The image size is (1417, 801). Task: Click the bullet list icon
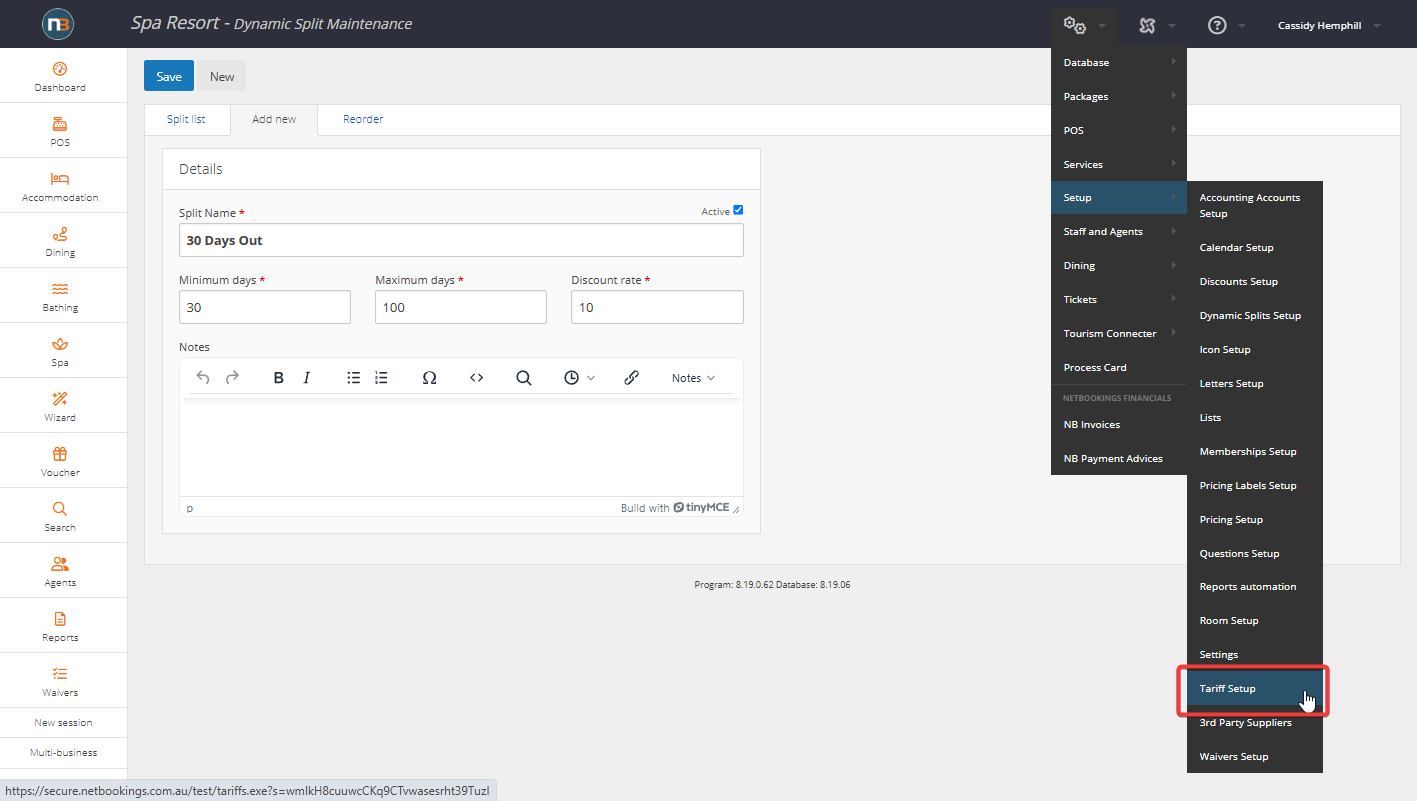pyautogui.click(x=353, y=378)
